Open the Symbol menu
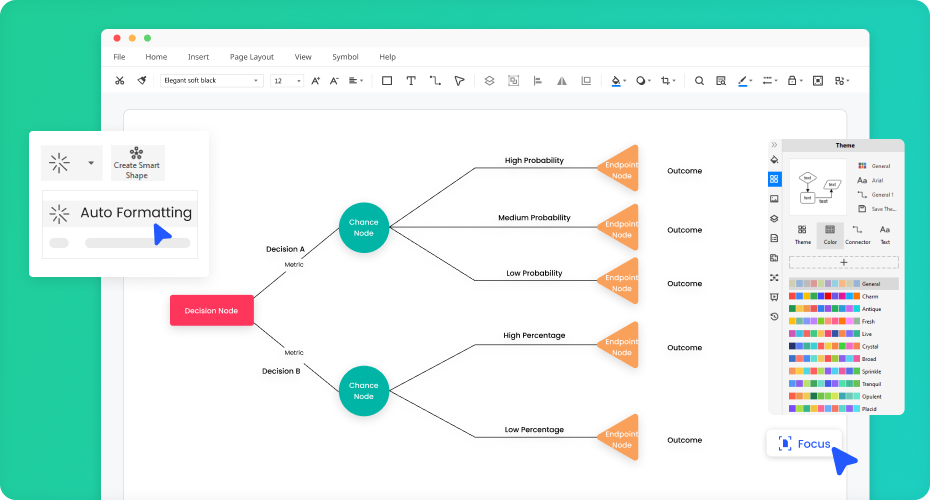The image size is (930, 500). click(x=345, y=57)
